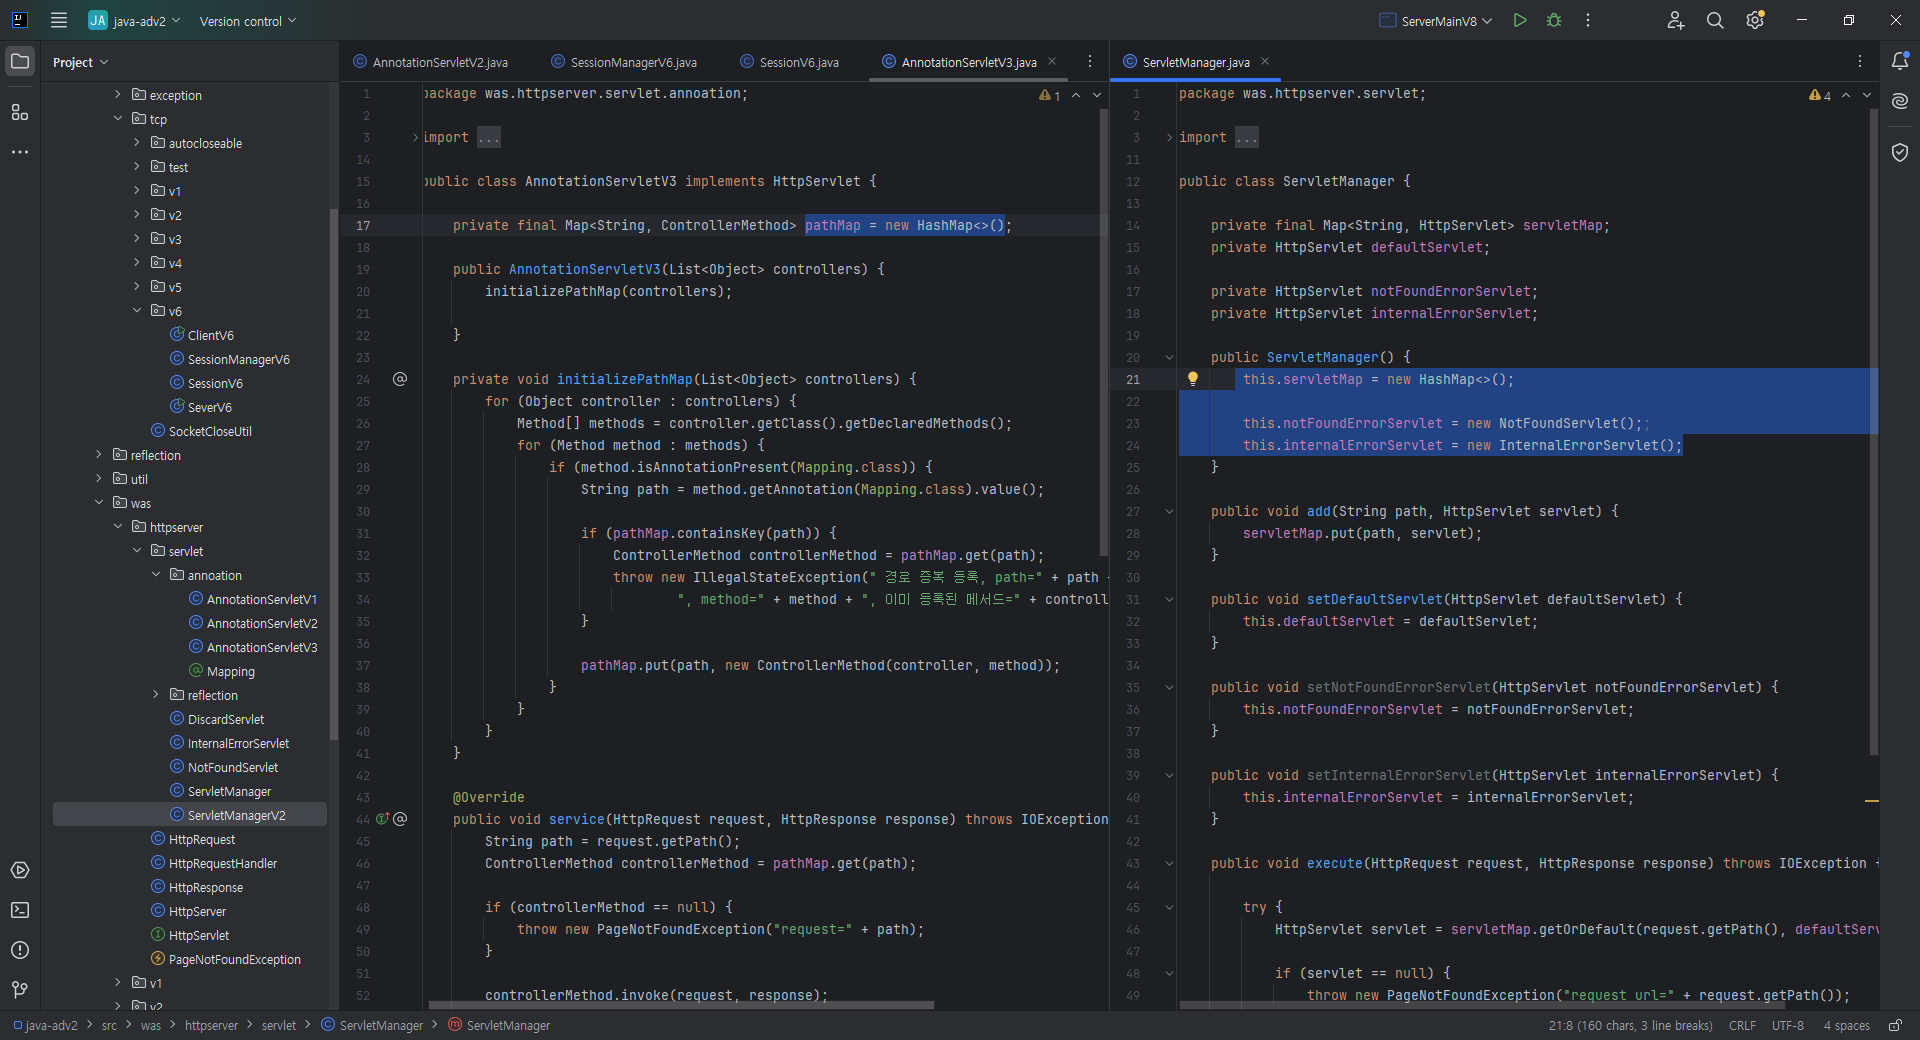Click the right editor vertical scrollbar
The height and width of the screenshot is (1040, 1920).
[x=1873, y=430]
